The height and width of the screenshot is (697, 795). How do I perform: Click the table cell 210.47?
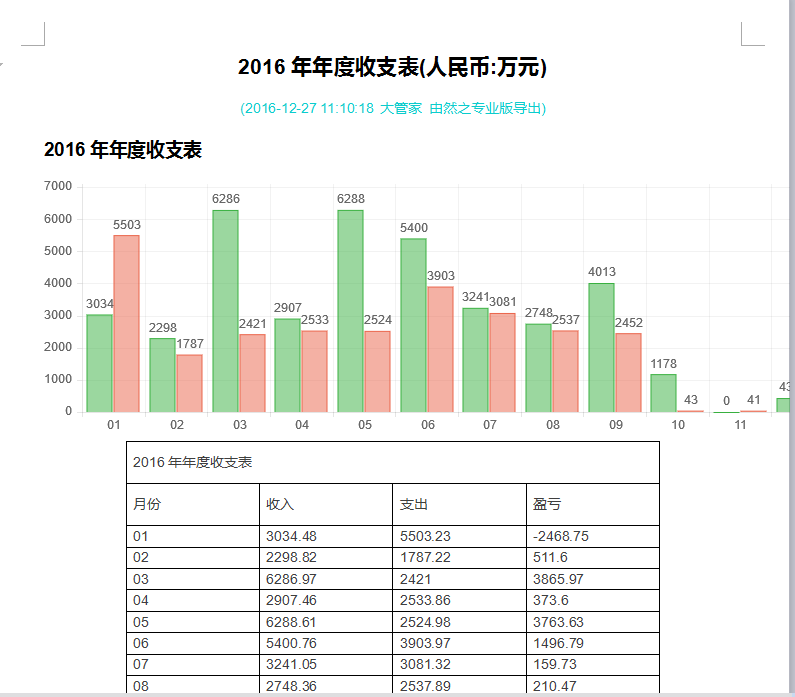tap(593, 685)
